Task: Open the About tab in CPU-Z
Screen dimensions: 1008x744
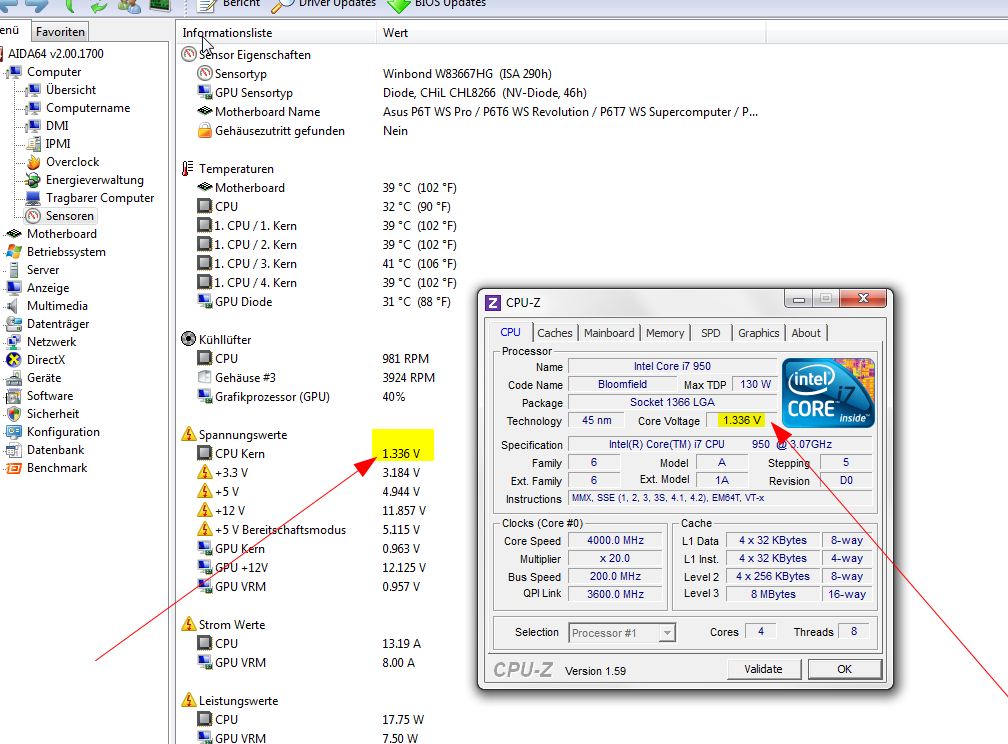Action: coord(806,333)
